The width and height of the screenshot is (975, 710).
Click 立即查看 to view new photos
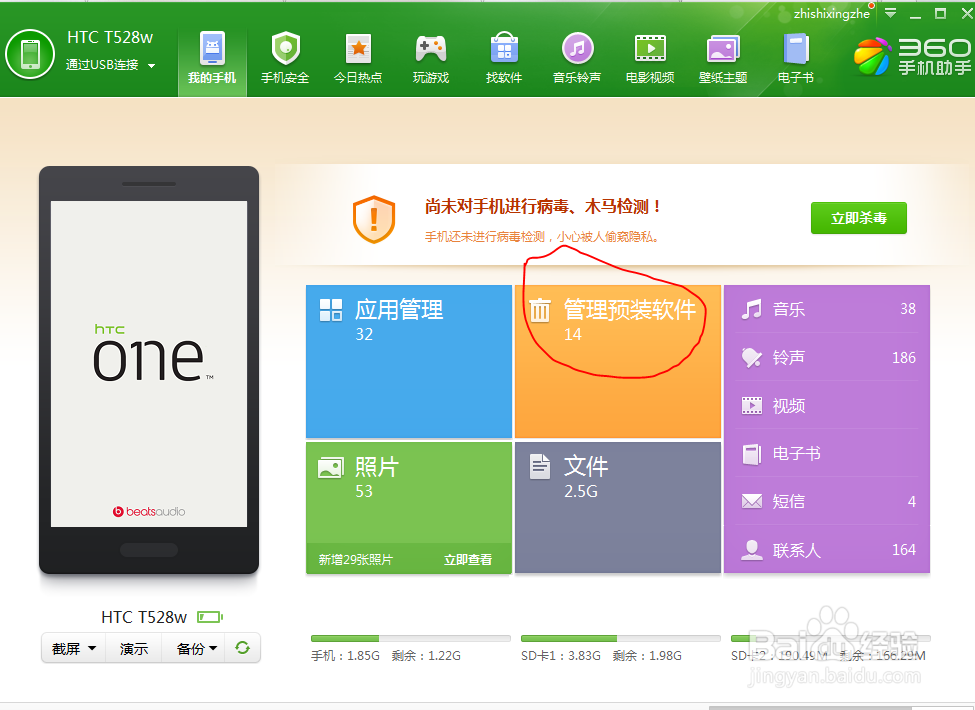(x=468, y=560)
